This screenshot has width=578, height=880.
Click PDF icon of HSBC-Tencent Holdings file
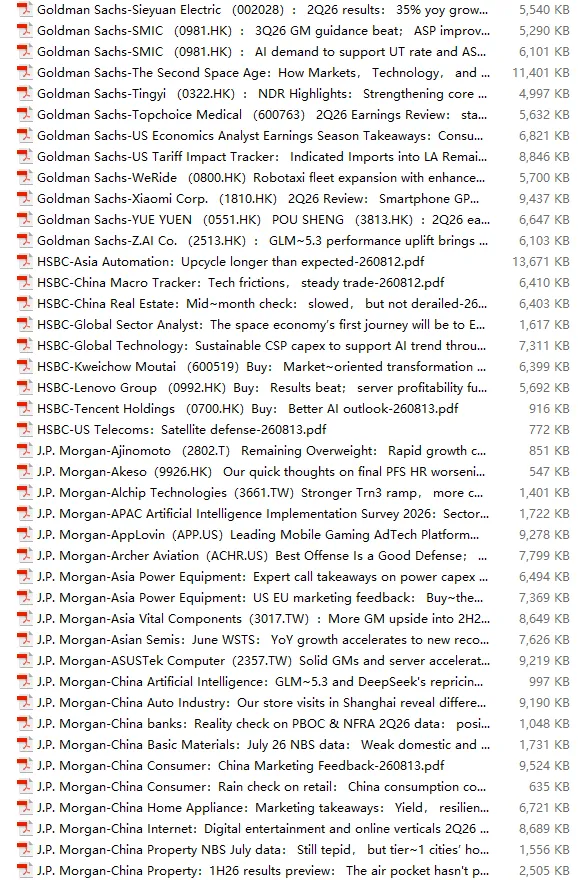pyautogui.click(x=25, y=409)
